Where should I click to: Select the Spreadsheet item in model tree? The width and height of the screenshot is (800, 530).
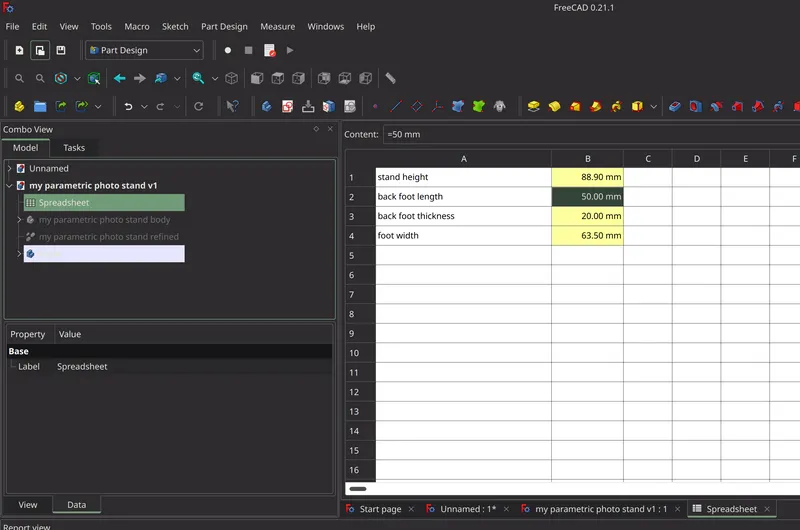64,203
